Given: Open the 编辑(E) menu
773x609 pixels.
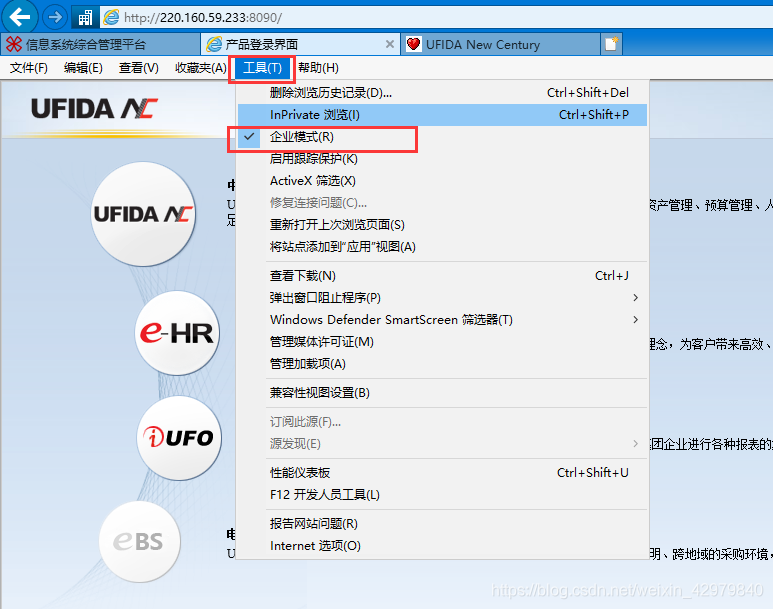Looking at the screenshot, I should (83, 68).
